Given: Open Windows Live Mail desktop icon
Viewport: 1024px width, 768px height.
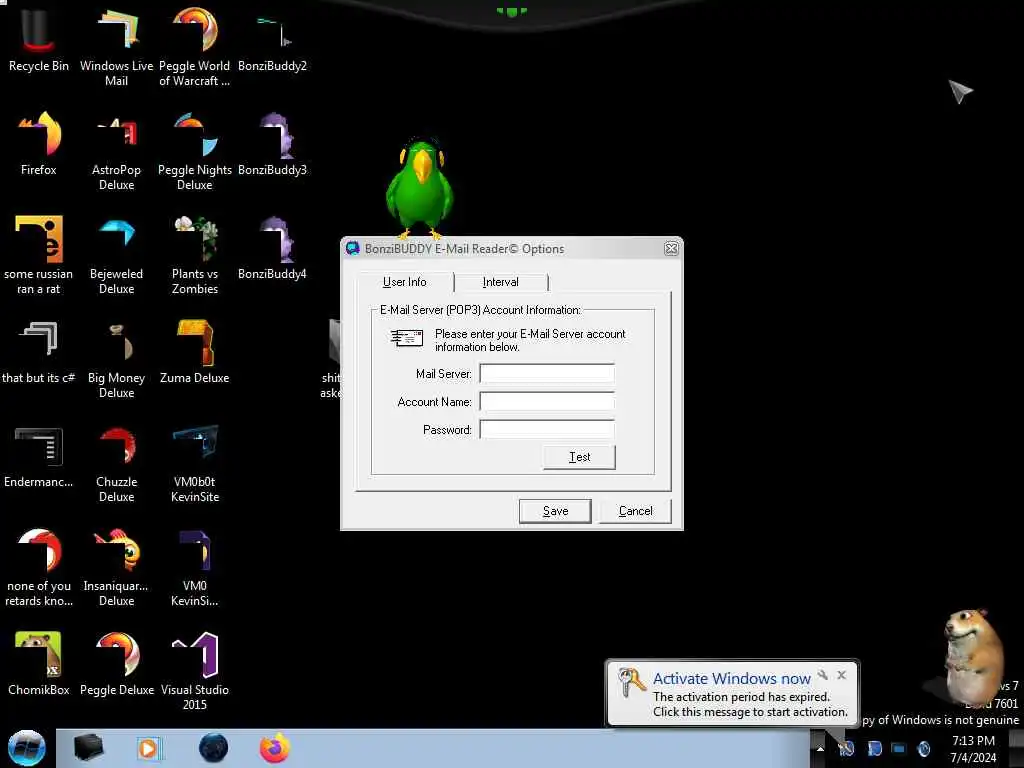Looking at the screenshot, I should pyautogui.click(x=116, y=47).
